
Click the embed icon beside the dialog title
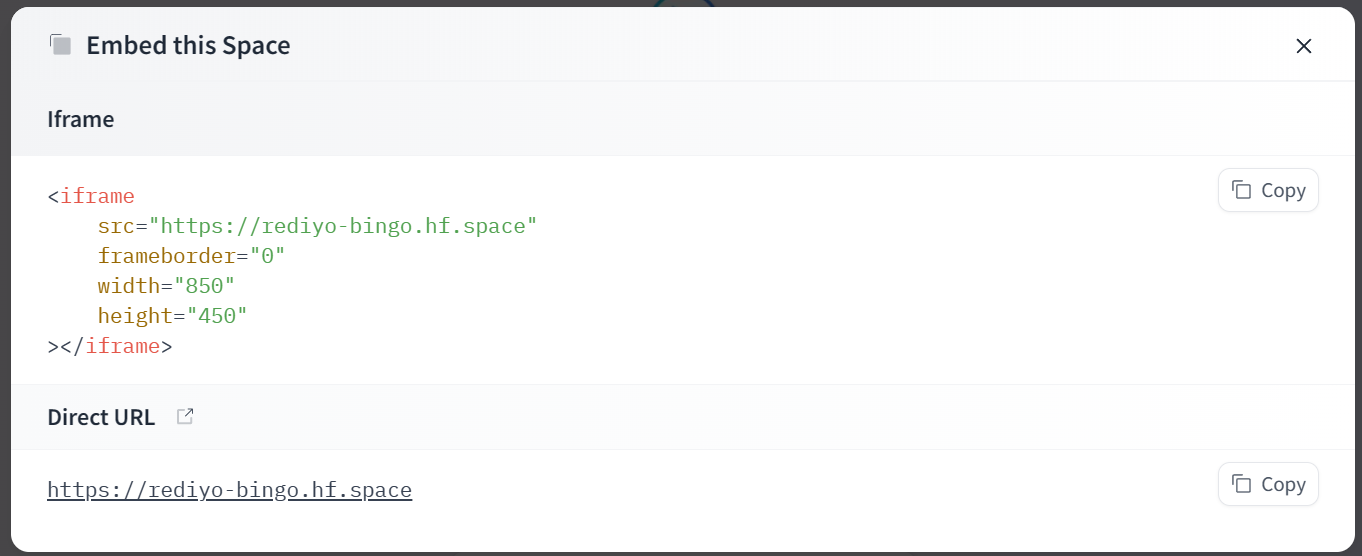tap(61, 45)
